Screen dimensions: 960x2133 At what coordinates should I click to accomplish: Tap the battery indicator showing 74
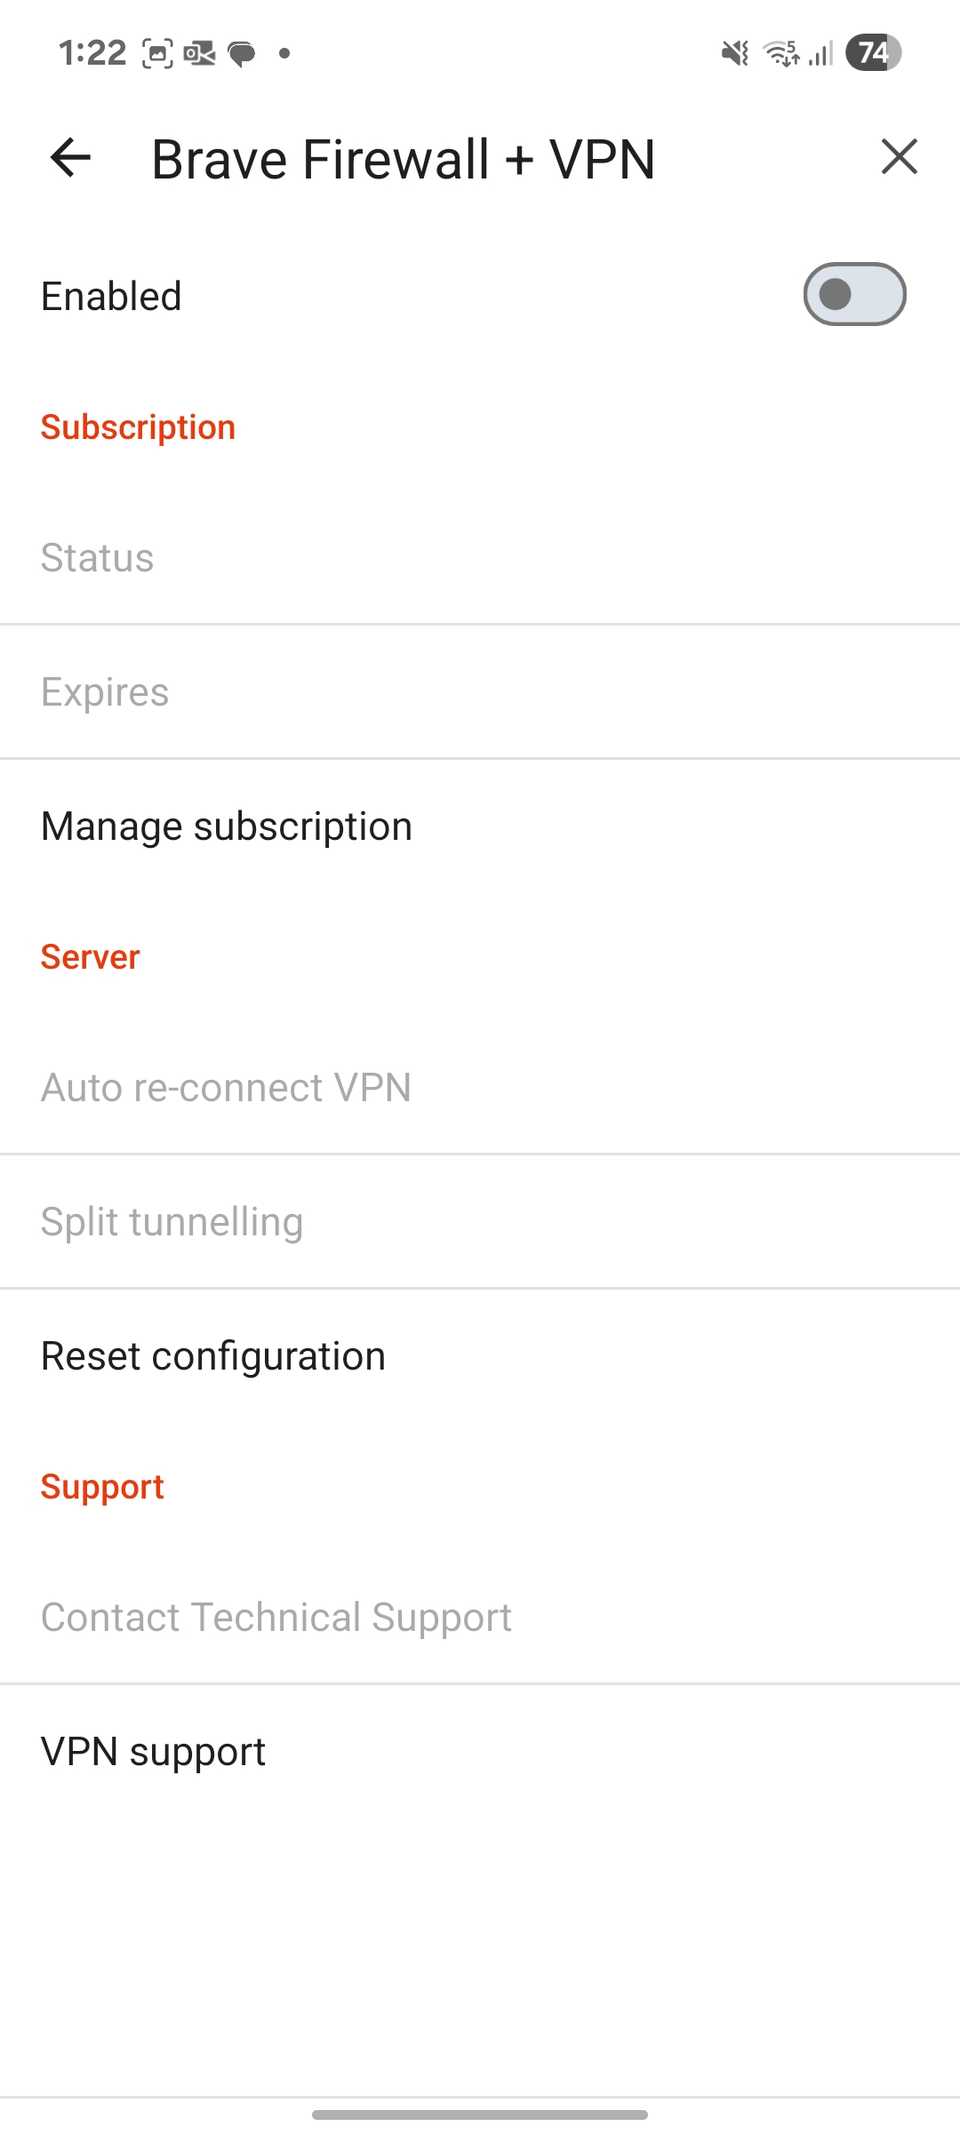pos(873,53)
